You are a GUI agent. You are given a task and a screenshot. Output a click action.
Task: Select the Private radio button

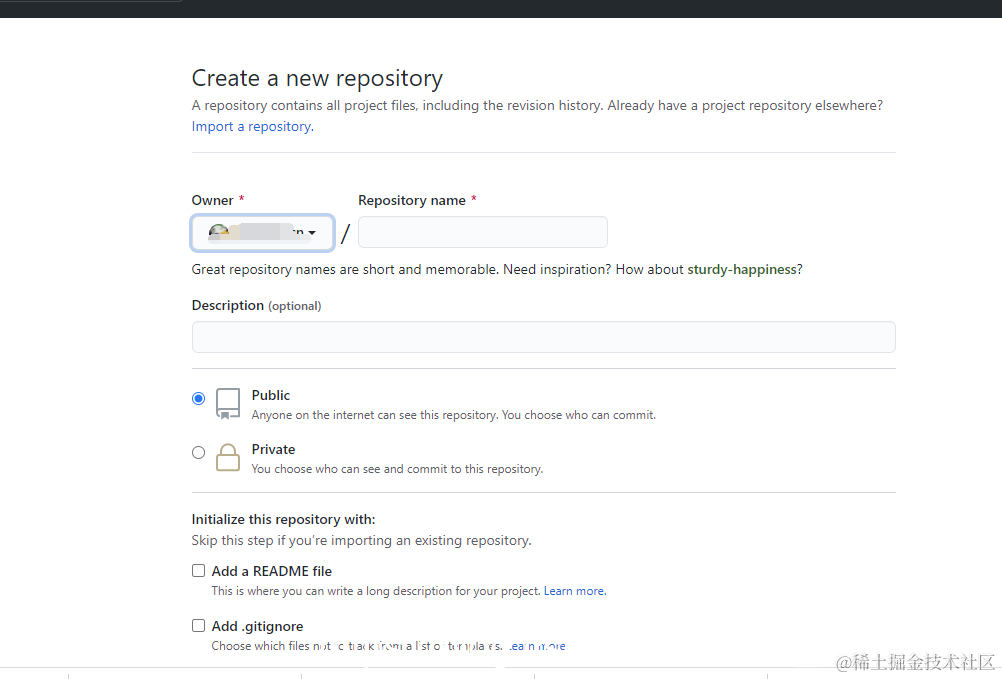click(199, 452)
